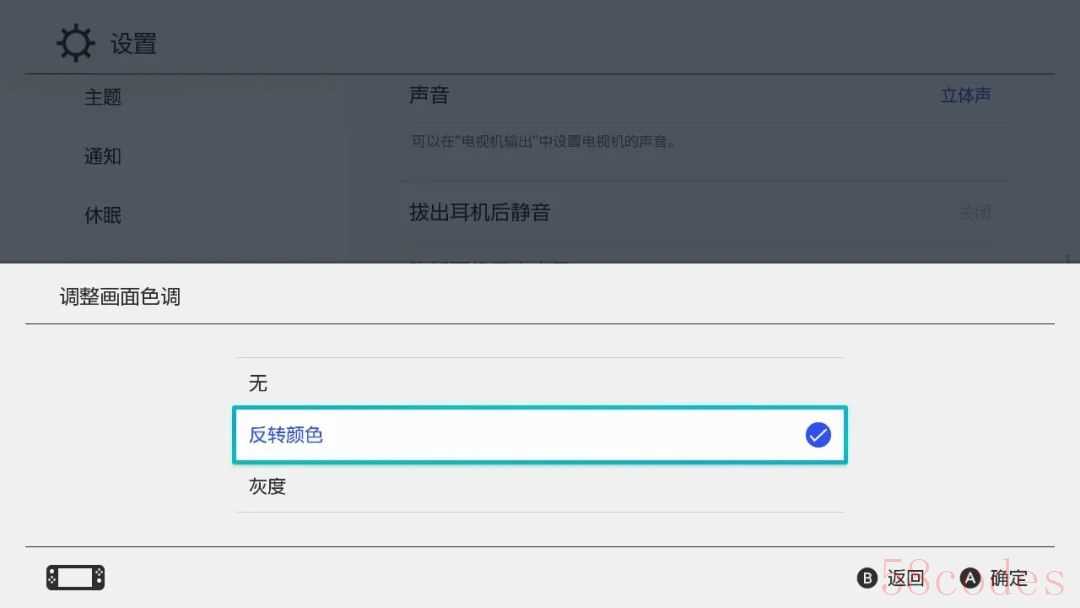Toggle the faint value beside 拔出耳机后静音
The height and width of the screenshot is (608, 1080).
coord(975,213)
